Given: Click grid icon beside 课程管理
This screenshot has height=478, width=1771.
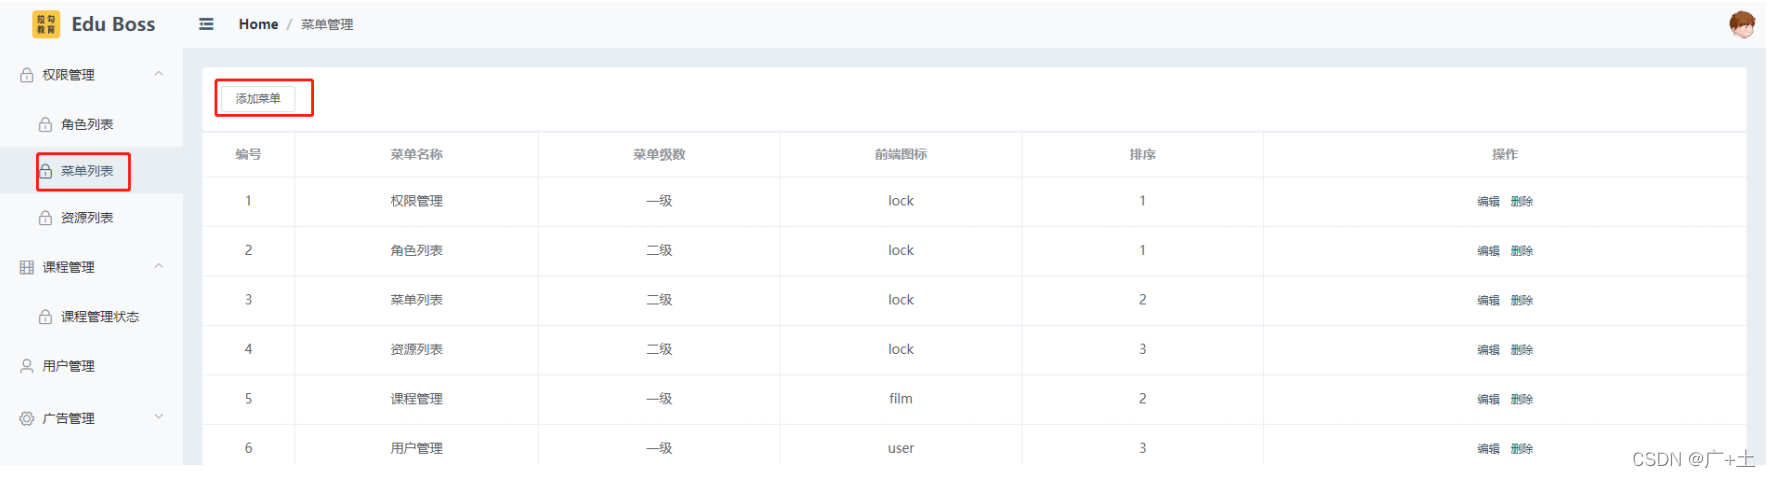Looking at the screenshot, I should 27,267.
